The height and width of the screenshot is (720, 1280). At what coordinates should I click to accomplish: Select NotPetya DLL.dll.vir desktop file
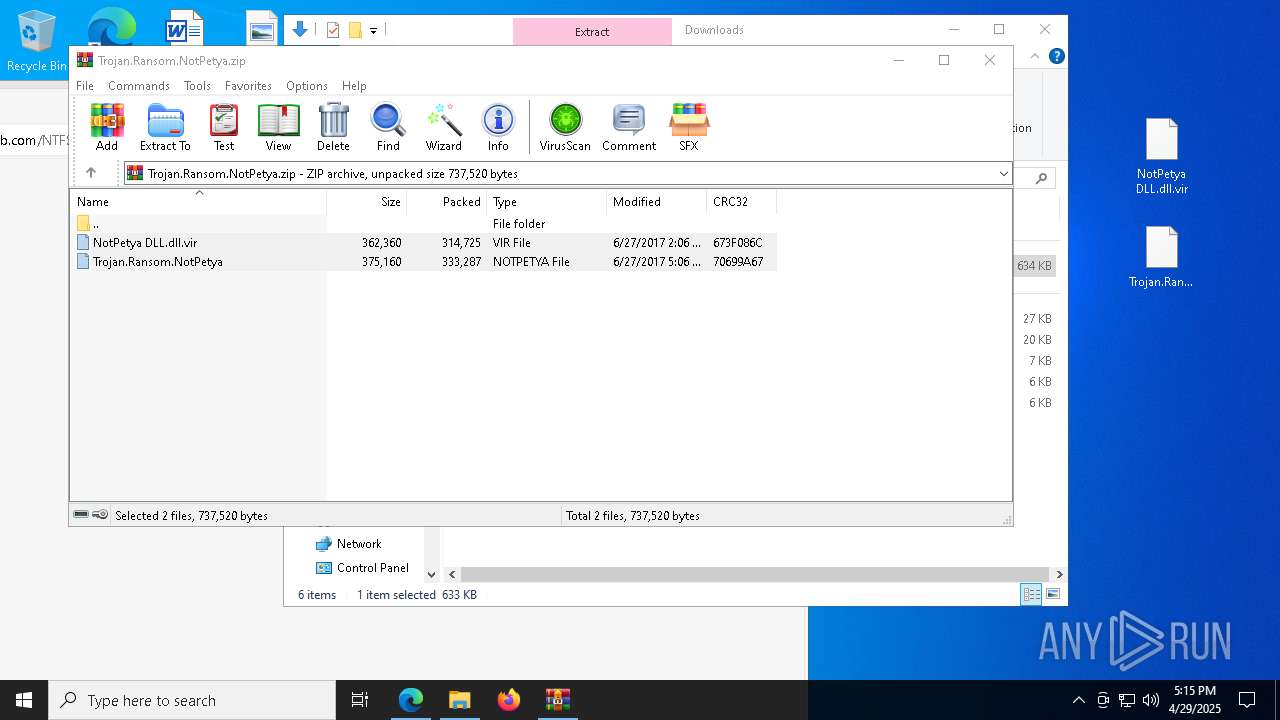[1162, 157]
